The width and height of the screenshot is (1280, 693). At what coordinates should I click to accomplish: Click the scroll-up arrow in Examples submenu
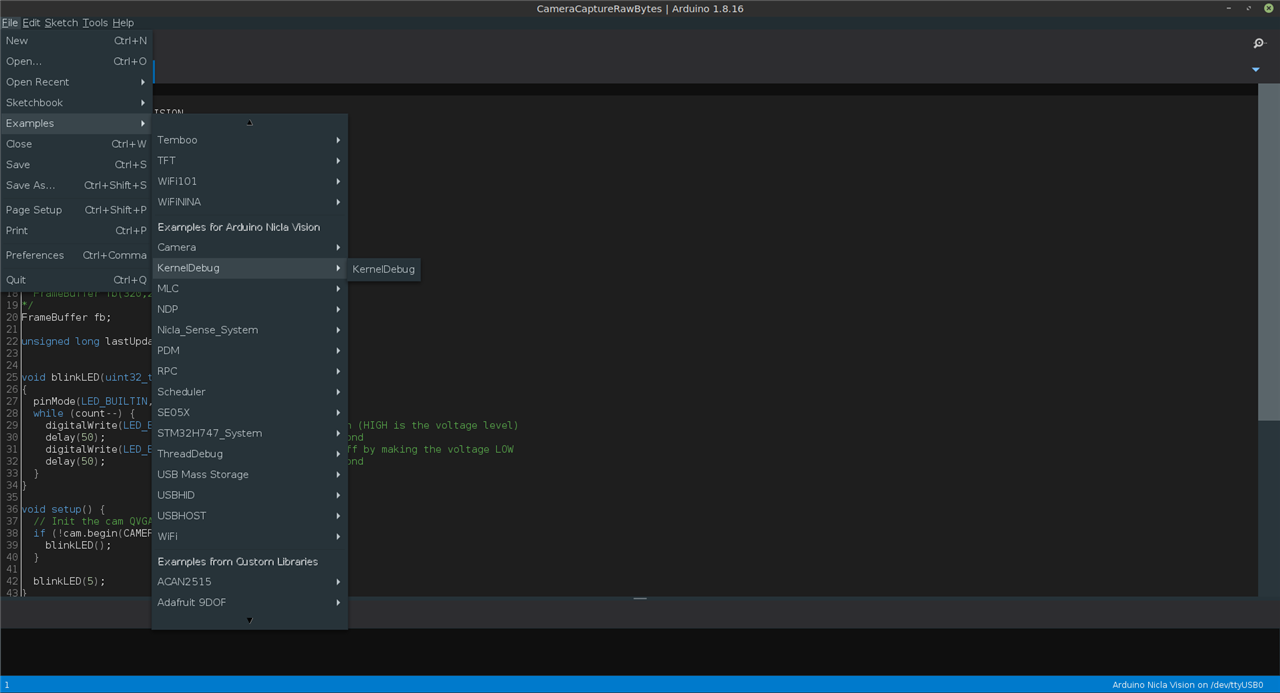click(x=249, y=122)
